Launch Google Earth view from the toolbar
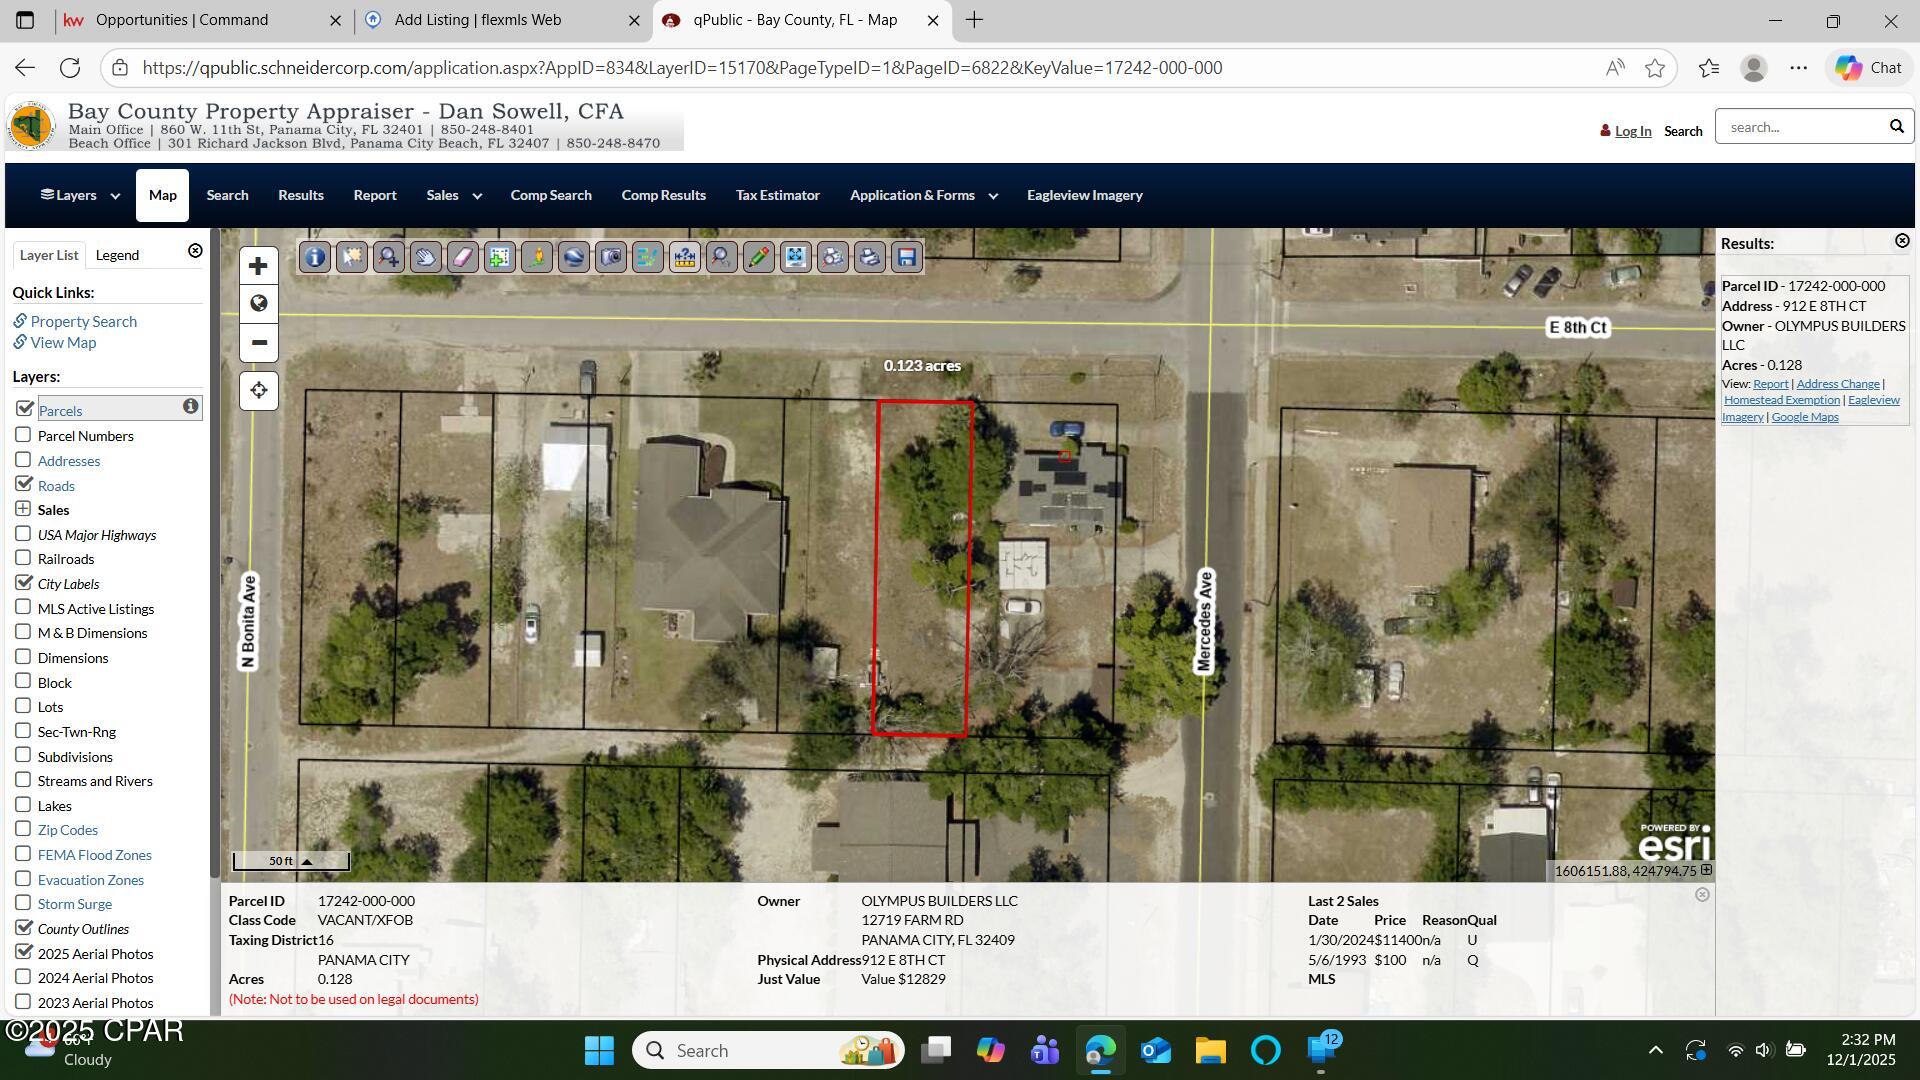Screen dimensions: 1920x1080 point(574,257)
